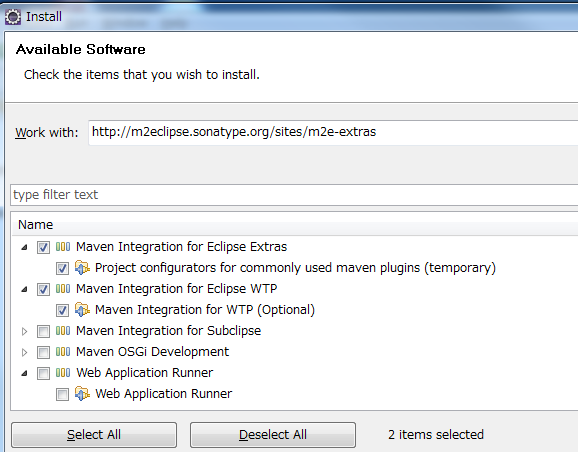The width and height of the screenshot is (578, 452).
Task: Uncheck Maven Integration for WTP (Optional) checkbox
Action: (62, 310)
